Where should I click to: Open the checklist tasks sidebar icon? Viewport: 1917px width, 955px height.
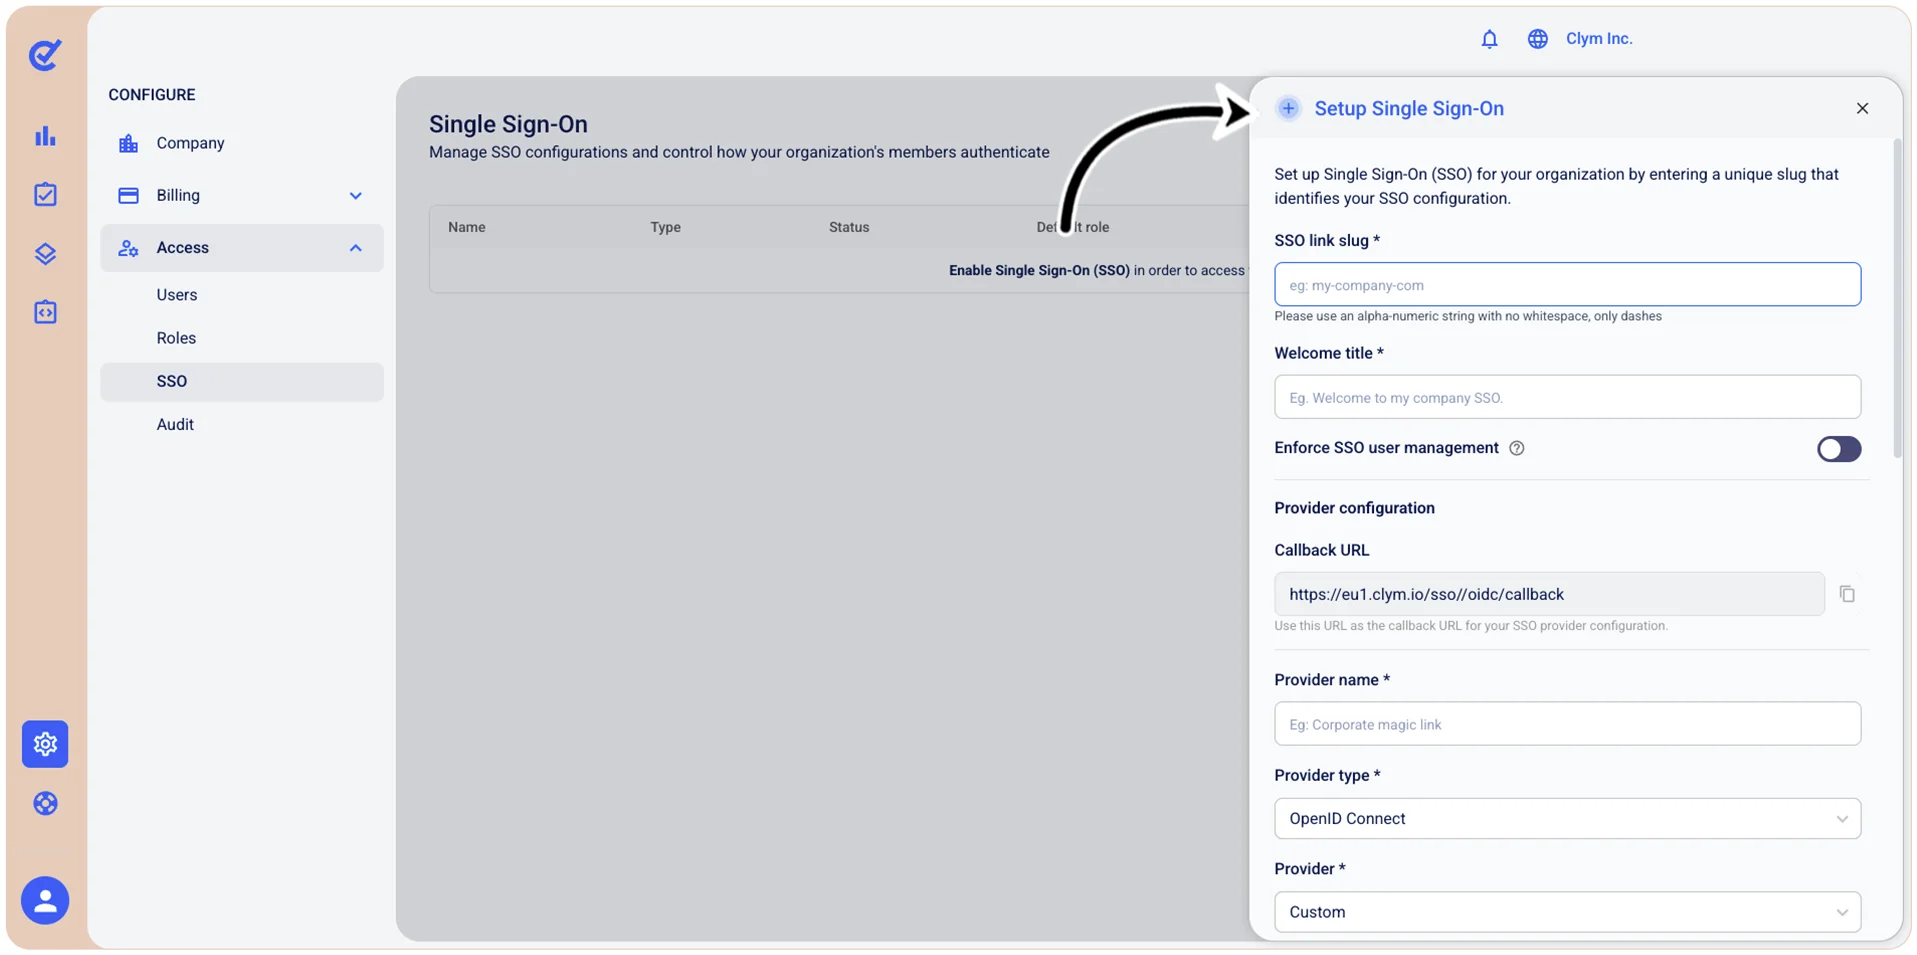[45, 194]
